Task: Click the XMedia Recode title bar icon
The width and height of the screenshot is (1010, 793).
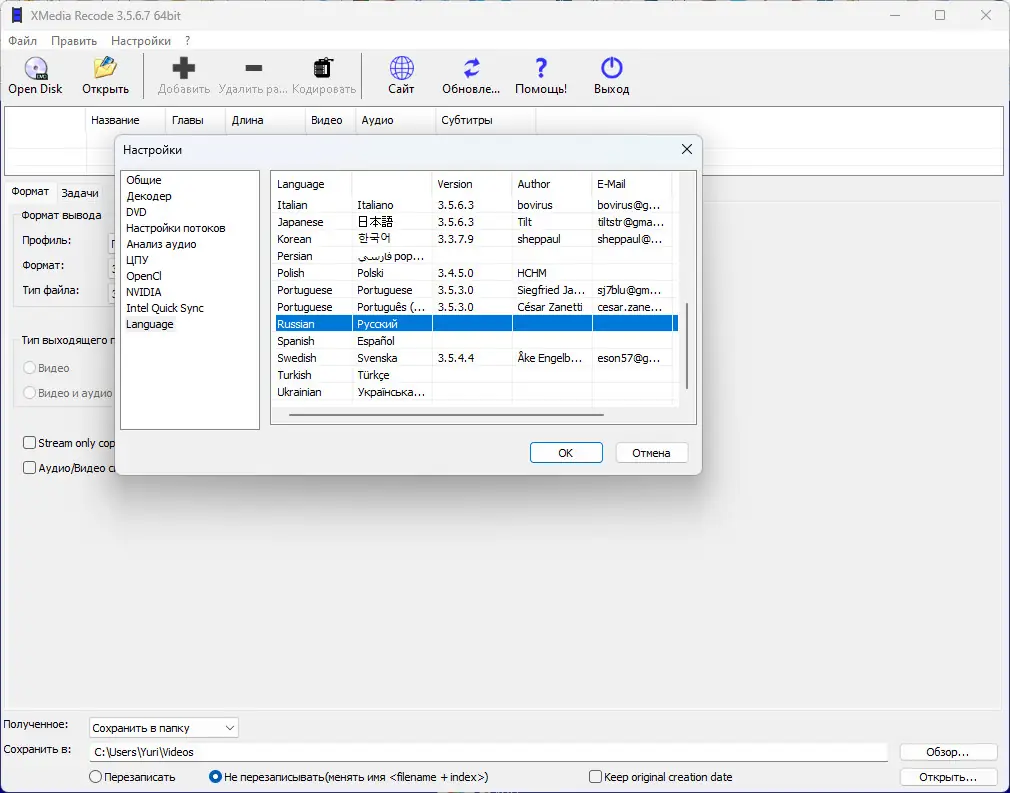Action: coord(17,15)
